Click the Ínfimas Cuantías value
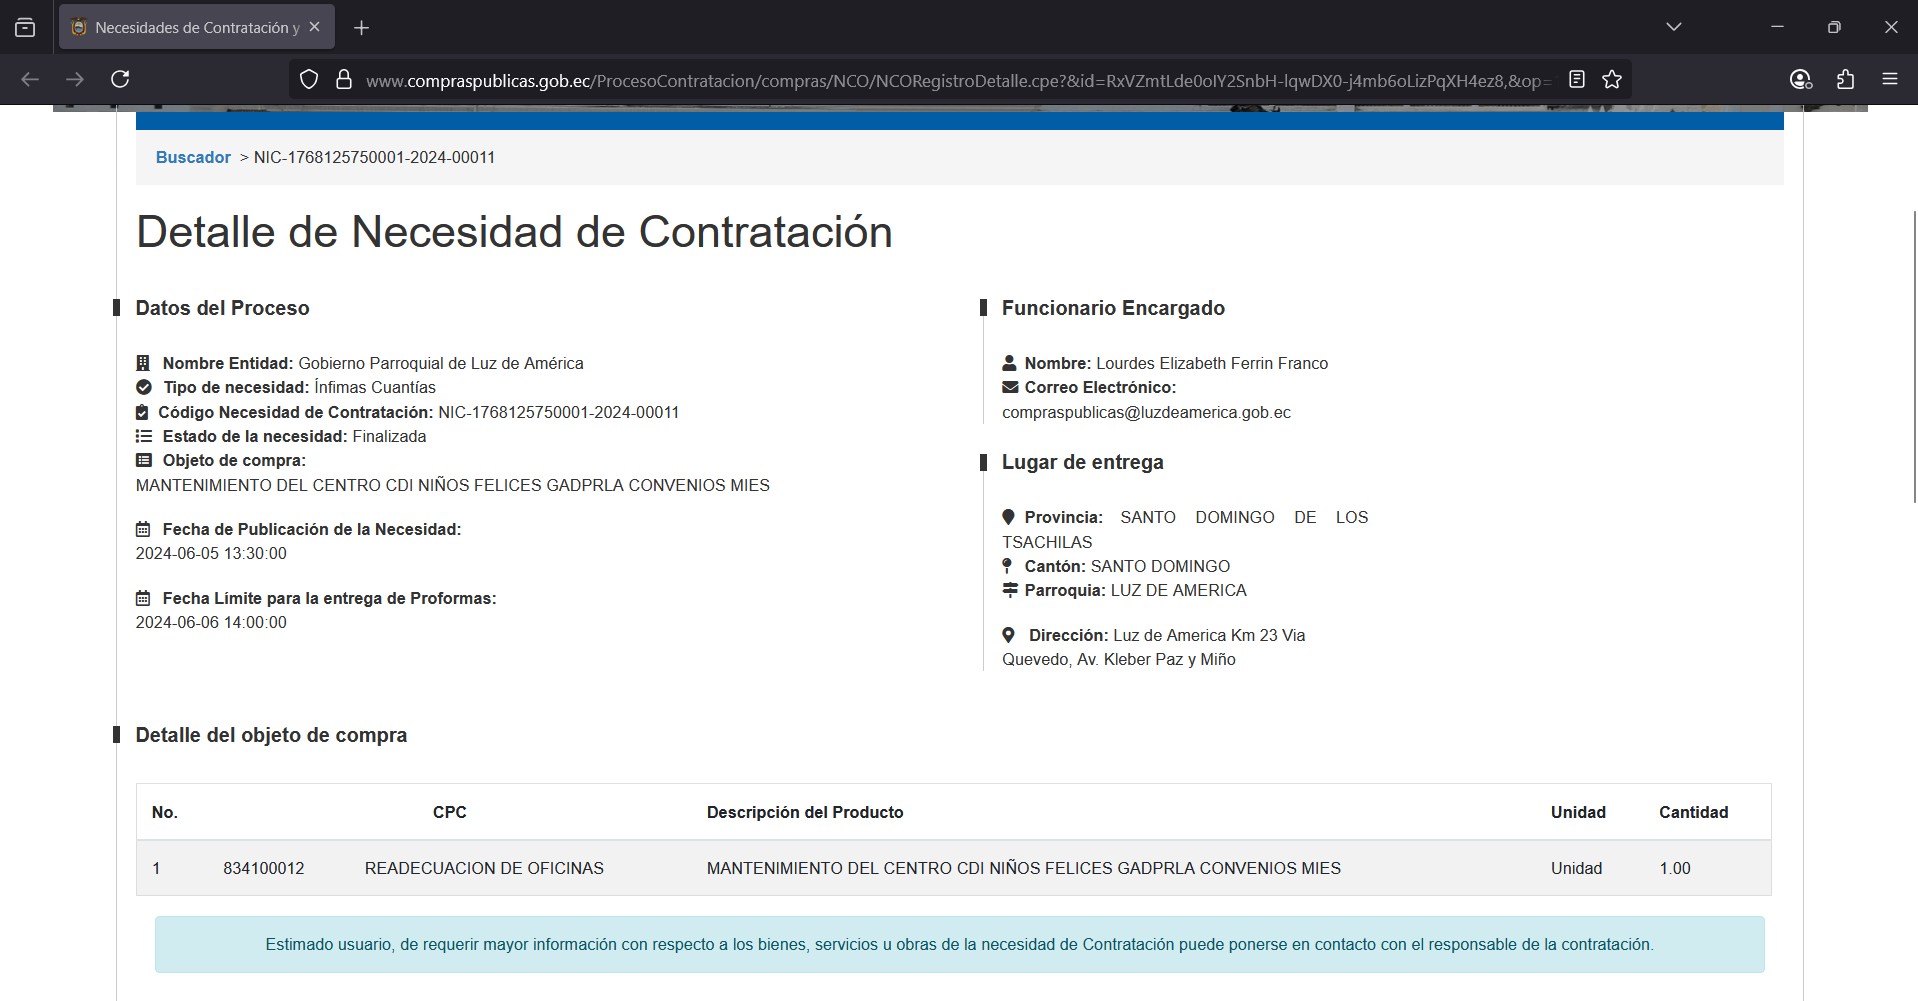This screenshot has height=1001, width=1918. point(375,387)
